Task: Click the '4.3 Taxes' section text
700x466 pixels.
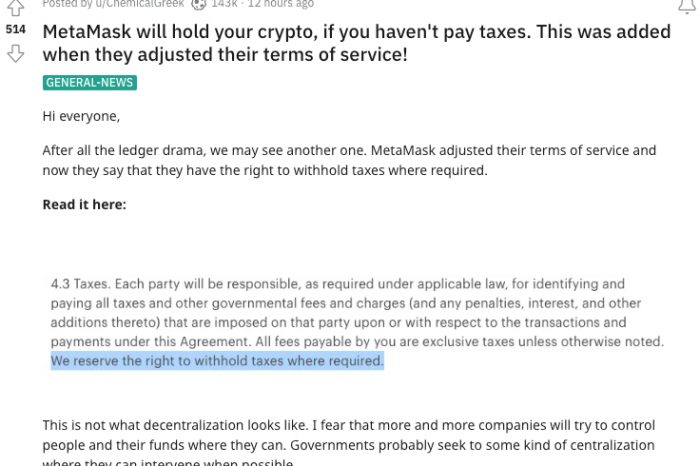Action: [79, 284]
